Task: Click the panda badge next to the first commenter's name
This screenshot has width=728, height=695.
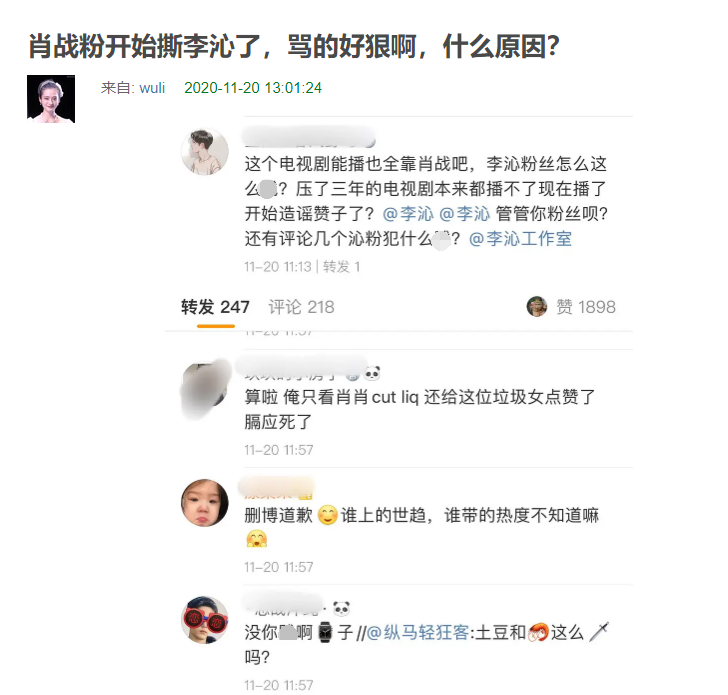Action: tap(372, 373)
